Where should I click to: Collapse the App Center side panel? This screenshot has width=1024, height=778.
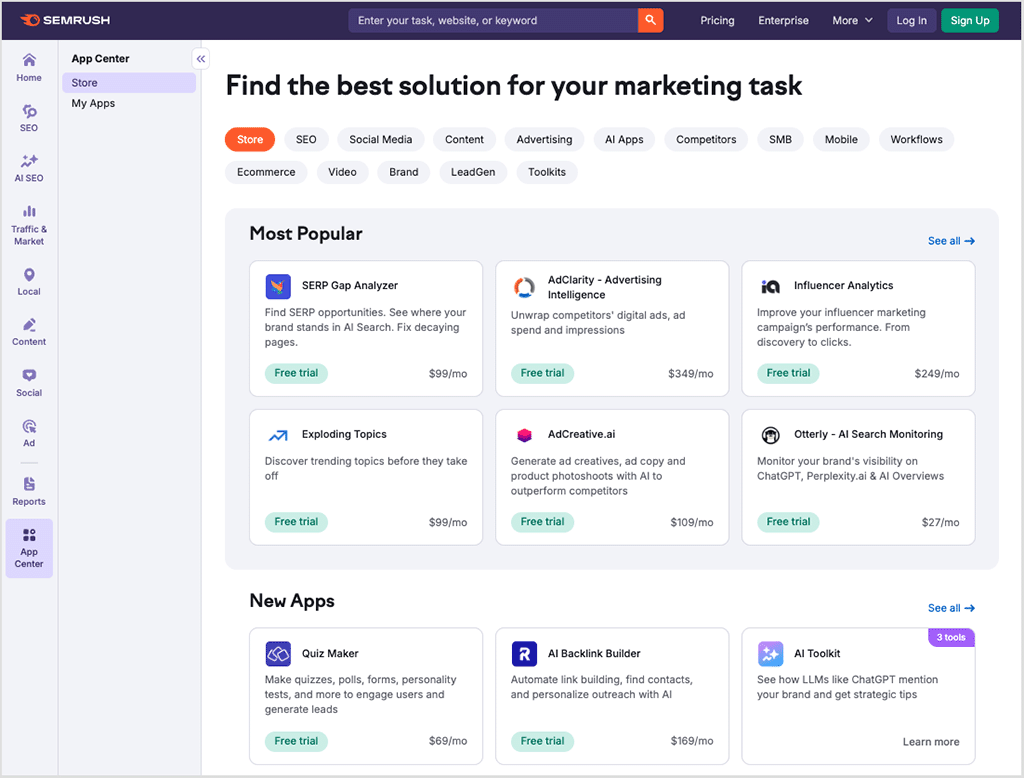(x=200, y=59)
